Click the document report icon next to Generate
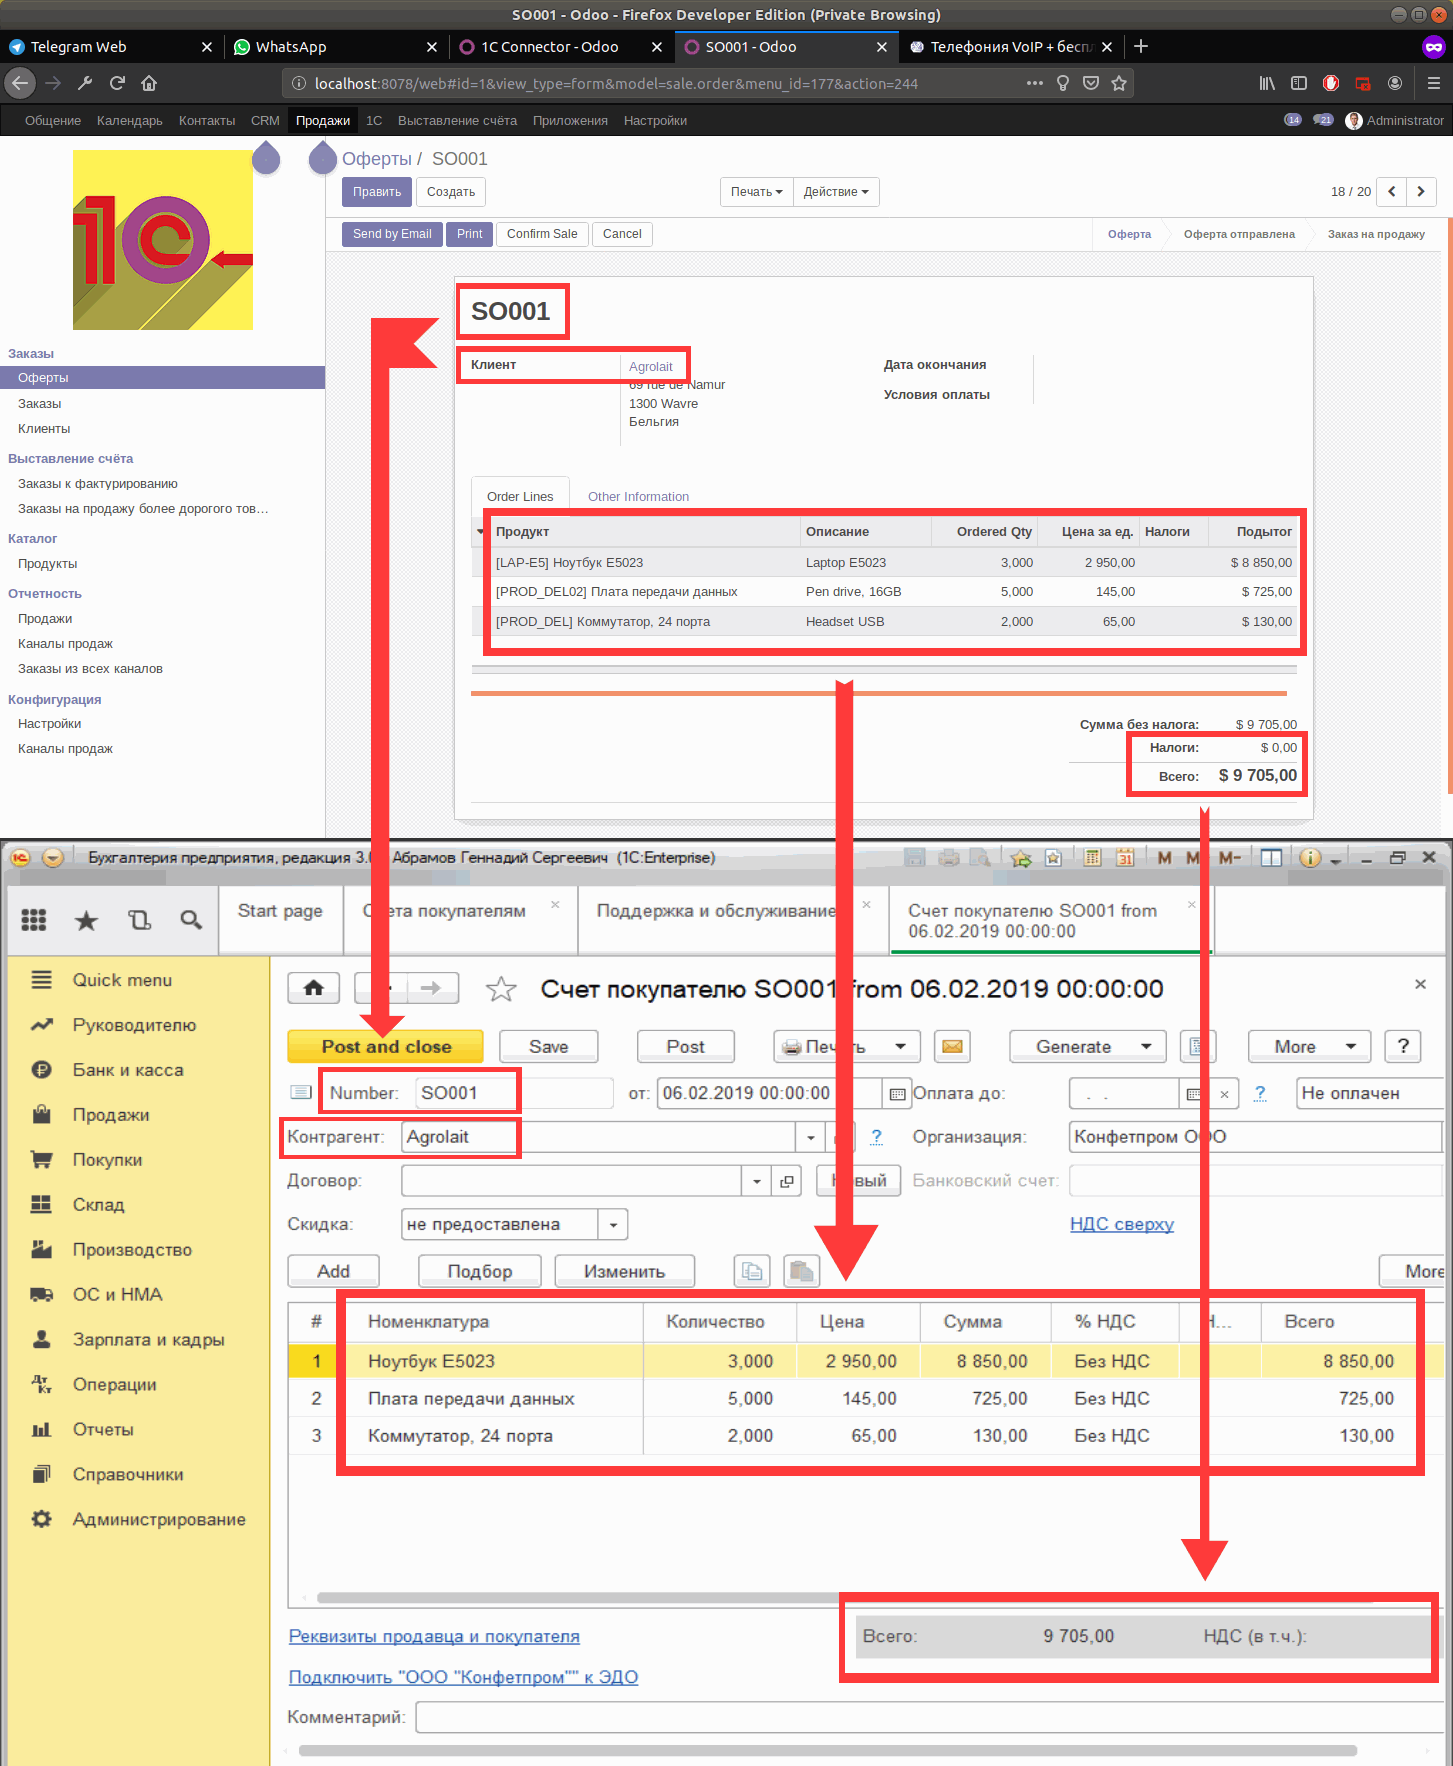Viewport: 1453px width, 1766px height. 1197,1046
